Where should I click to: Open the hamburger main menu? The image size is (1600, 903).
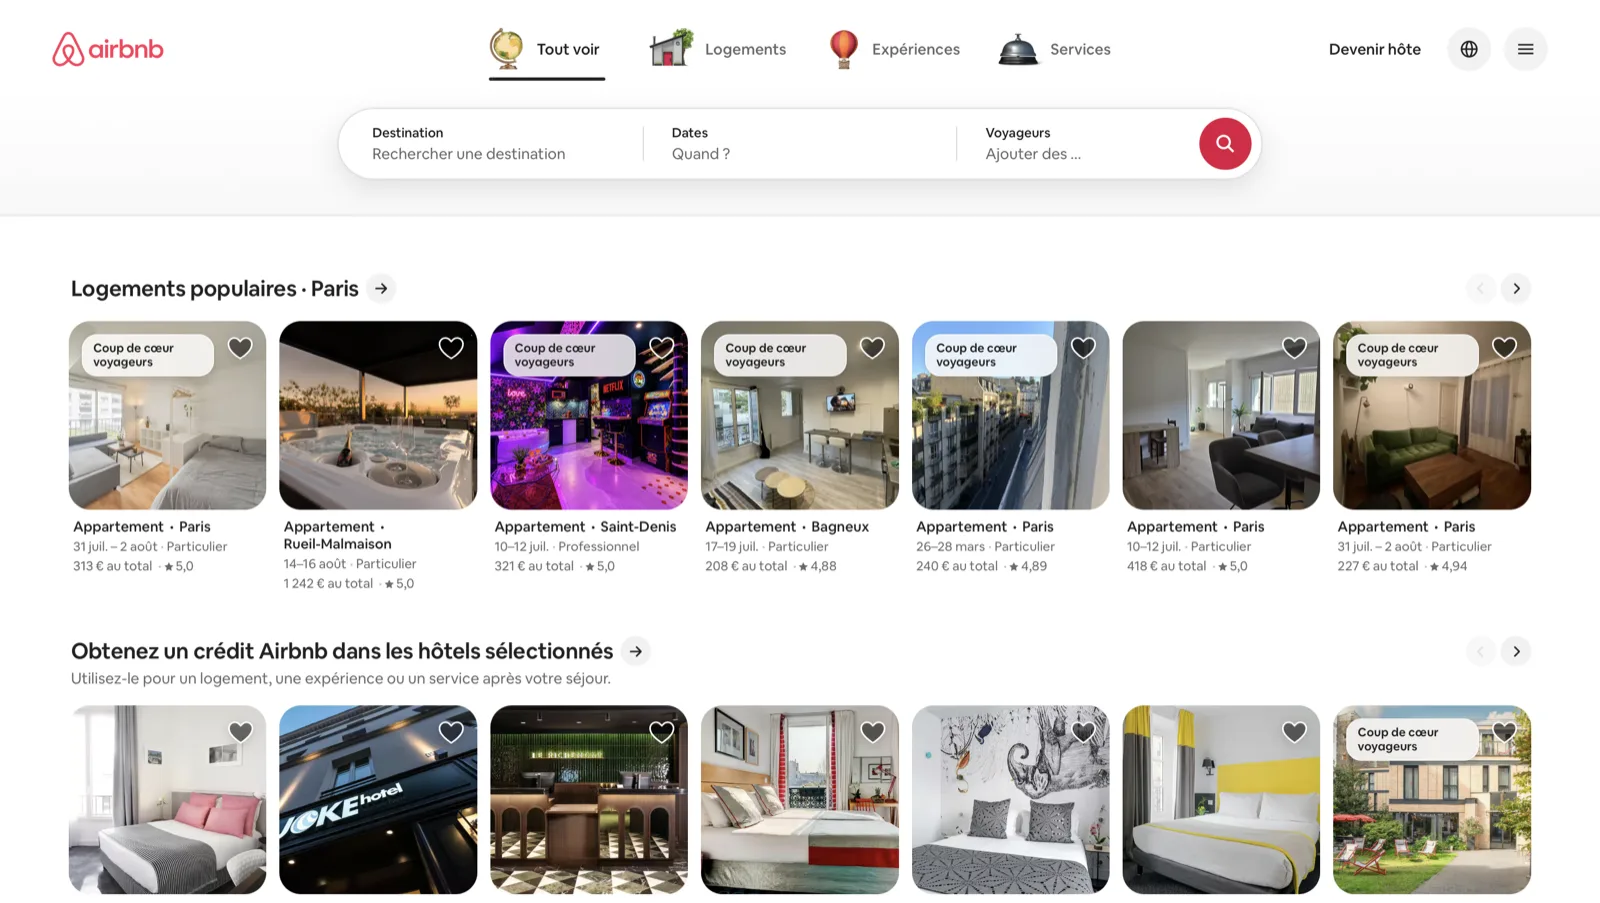coord(1525,49)
